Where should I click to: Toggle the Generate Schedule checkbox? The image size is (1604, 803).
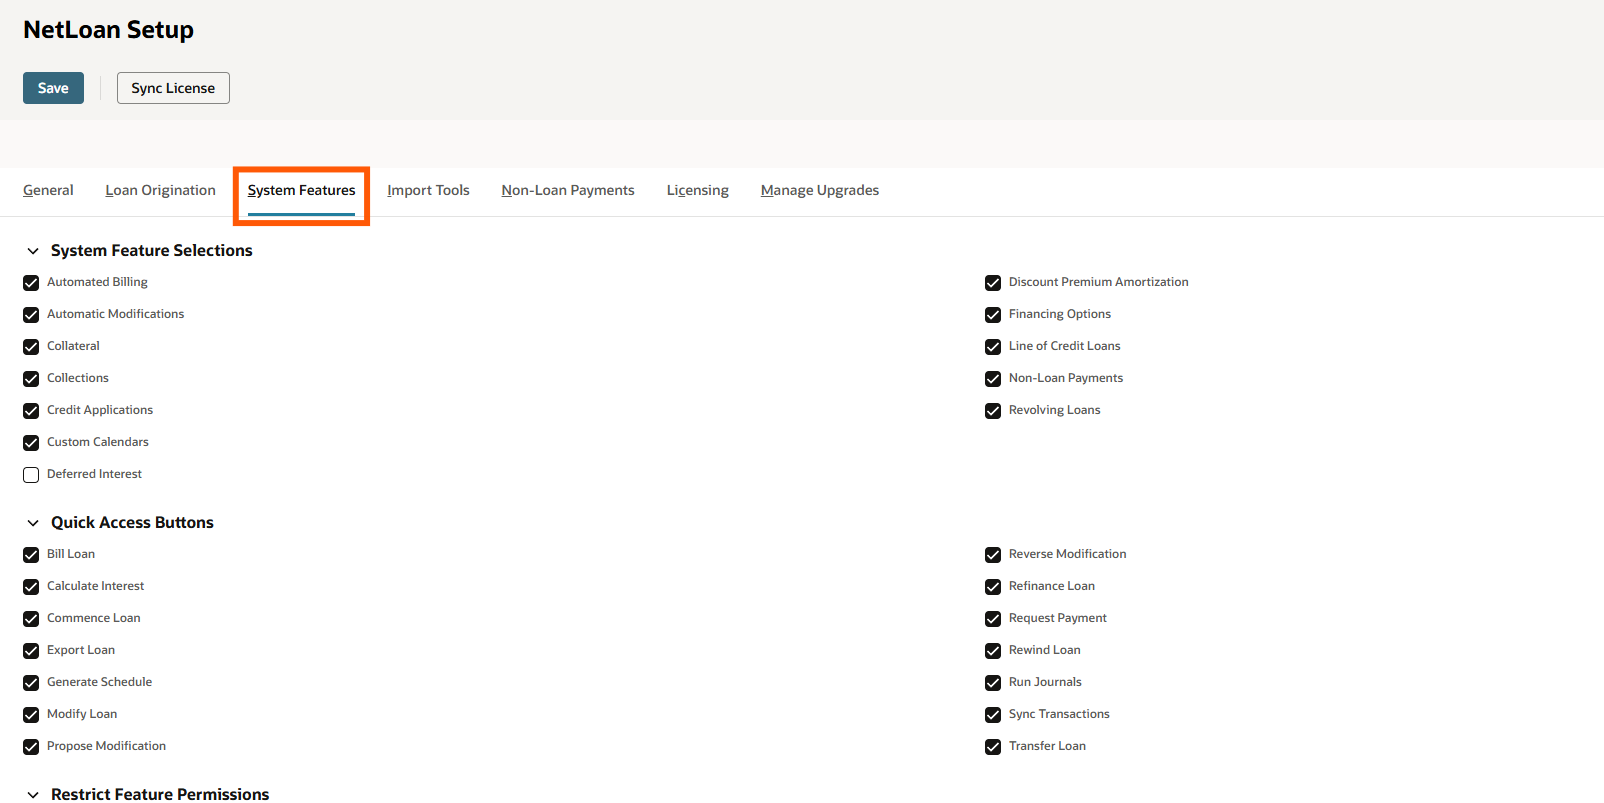[x=31, y=683]
